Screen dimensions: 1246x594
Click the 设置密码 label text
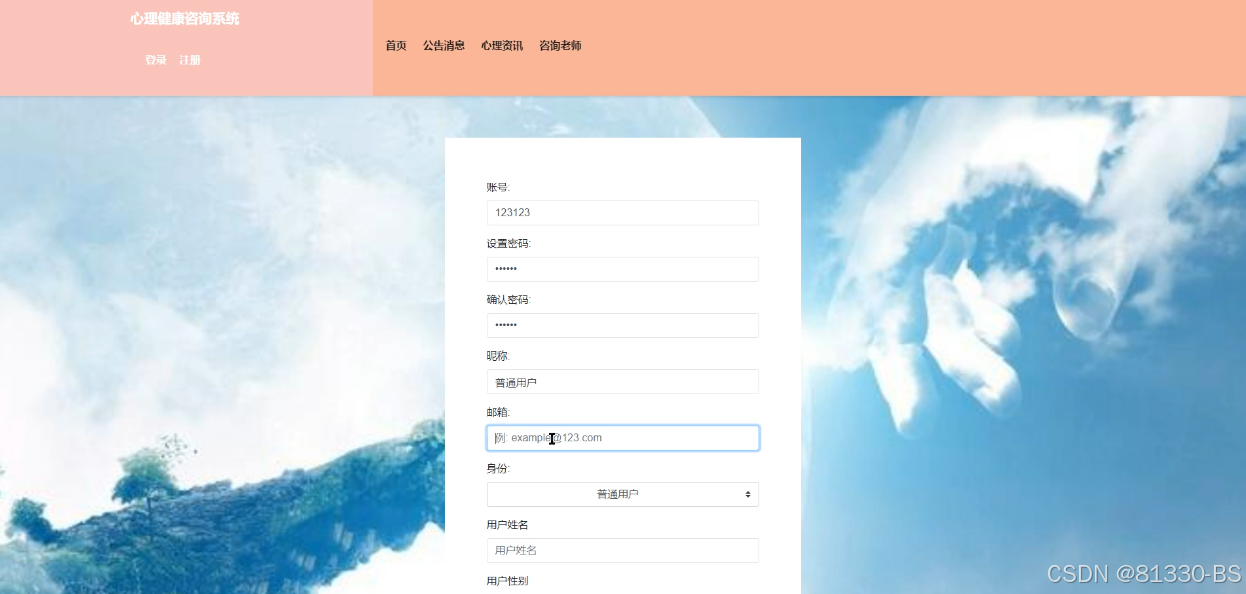tap(509, 244)
